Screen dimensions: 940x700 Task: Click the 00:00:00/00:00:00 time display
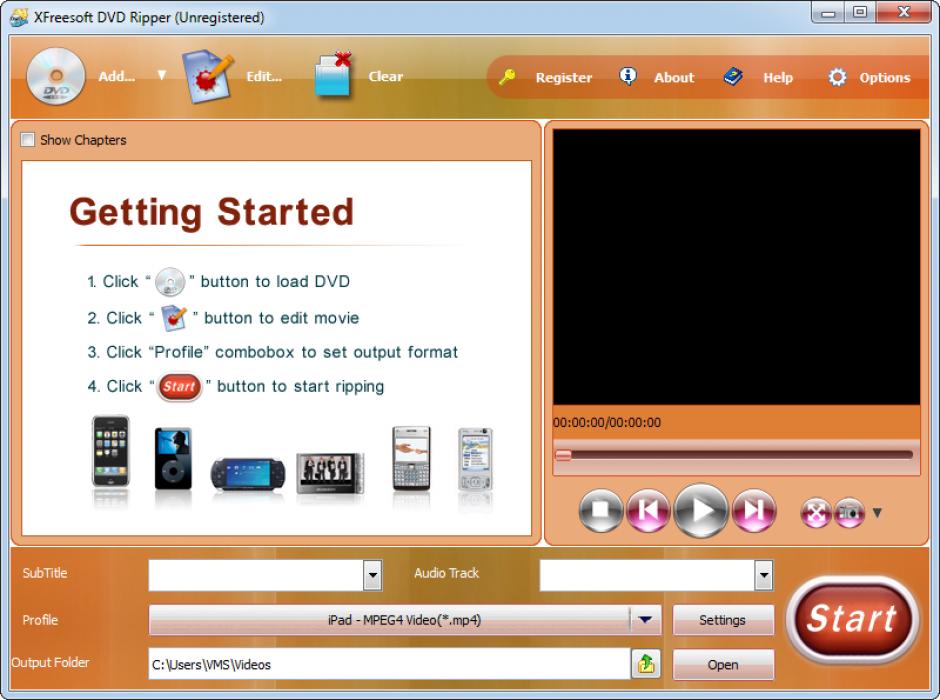[607, 423]
